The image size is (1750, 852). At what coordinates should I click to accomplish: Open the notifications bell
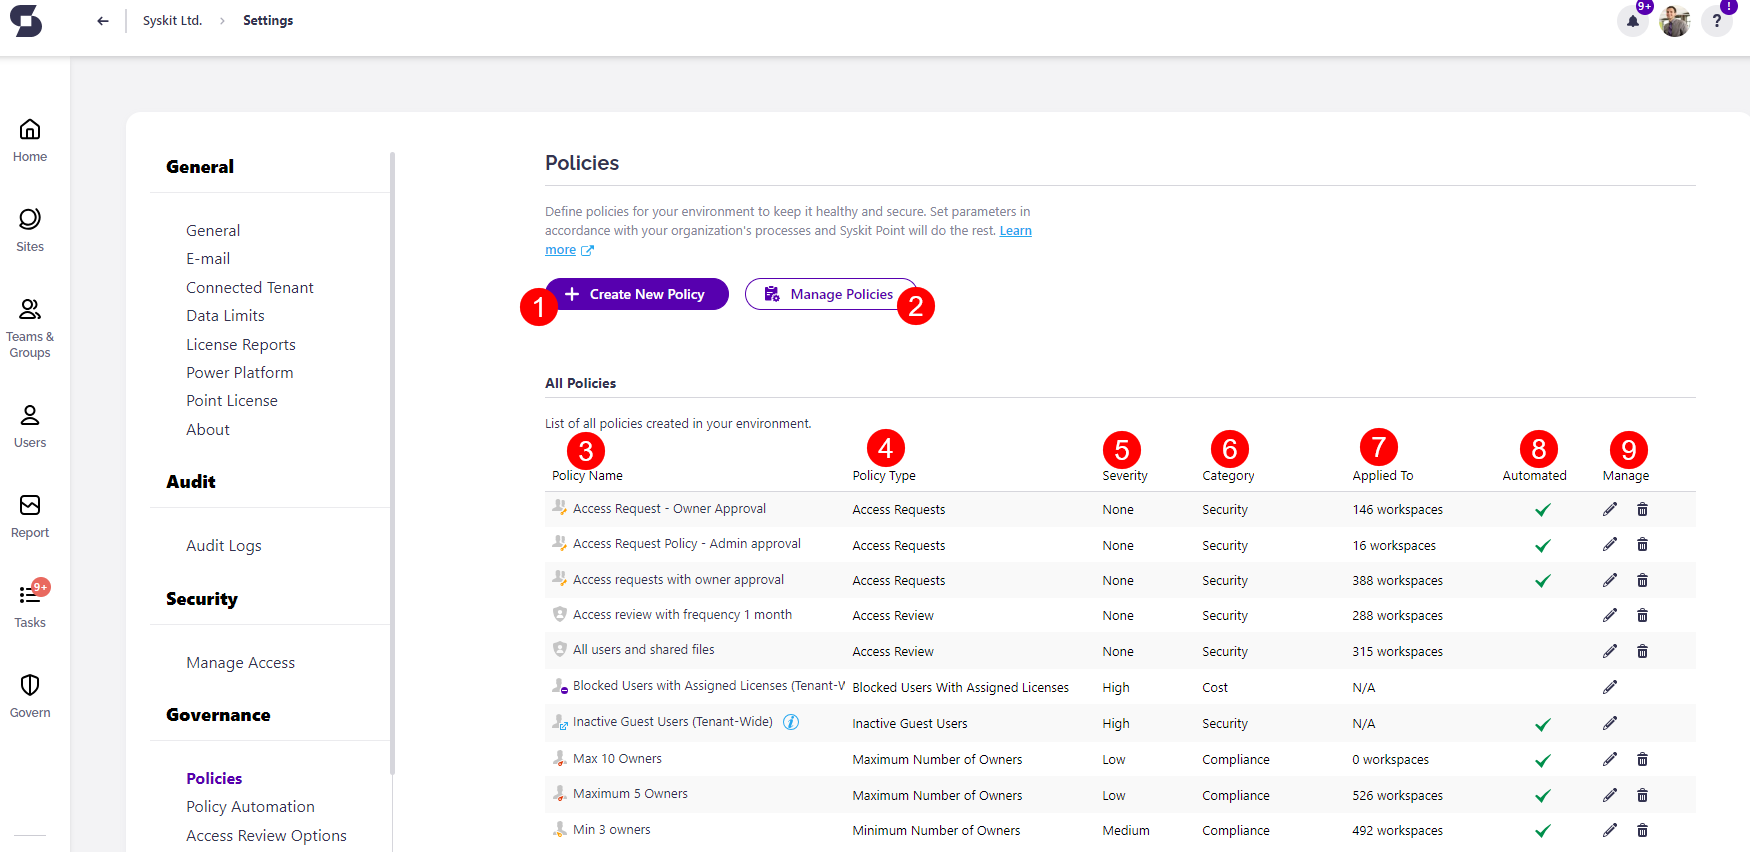(1632, 21)
